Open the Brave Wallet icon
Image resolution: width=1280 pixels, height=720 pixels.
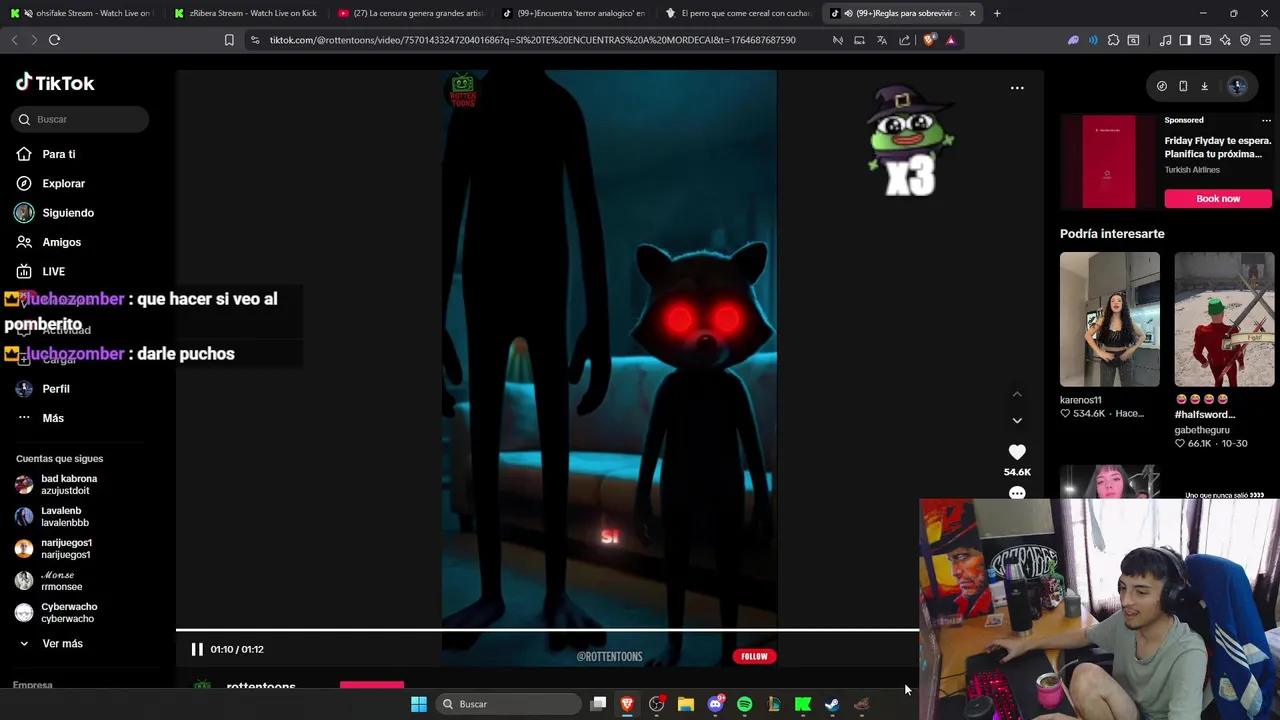(x=1205, y=40)
